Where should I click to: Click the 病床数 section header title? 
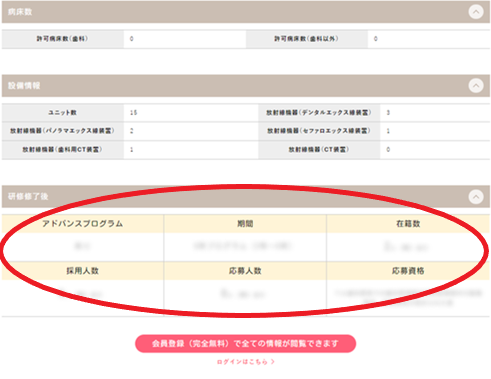point(20,12)
